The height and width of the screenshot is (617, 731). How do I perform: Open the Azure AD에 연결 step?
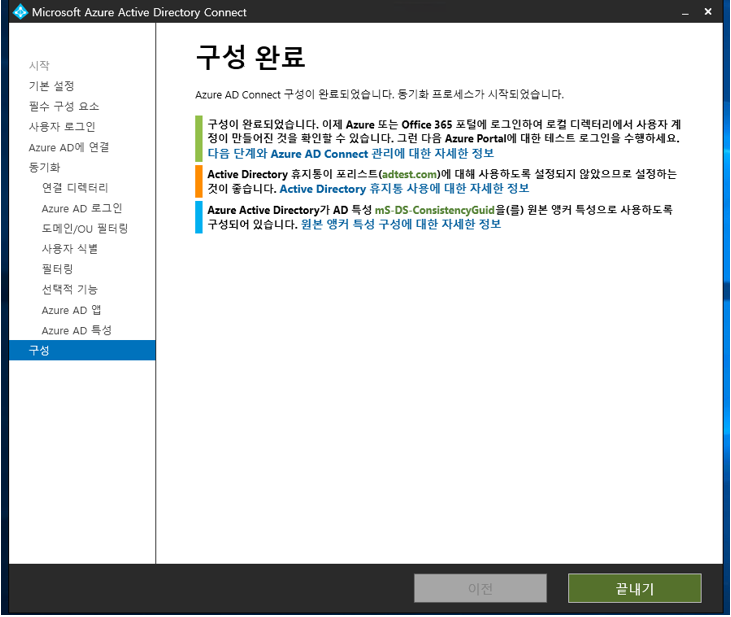[x=69, y=147]
